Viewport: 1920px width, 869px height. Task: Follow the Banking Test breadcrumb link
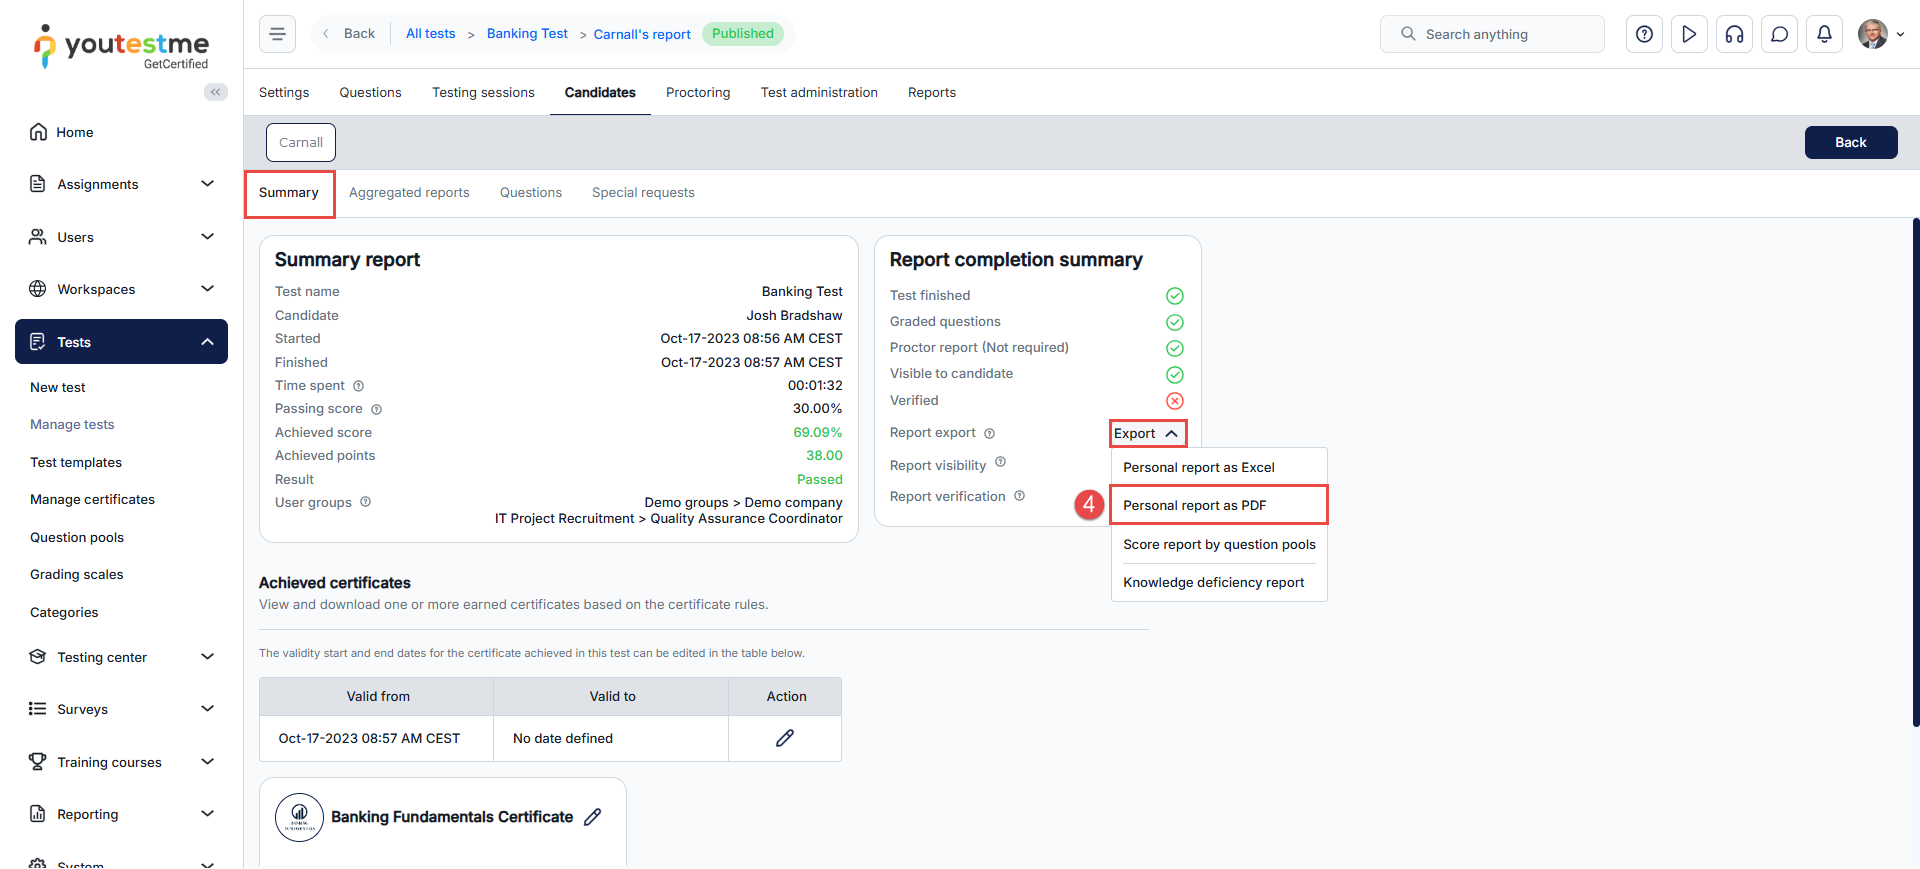[x=527, y=33]
